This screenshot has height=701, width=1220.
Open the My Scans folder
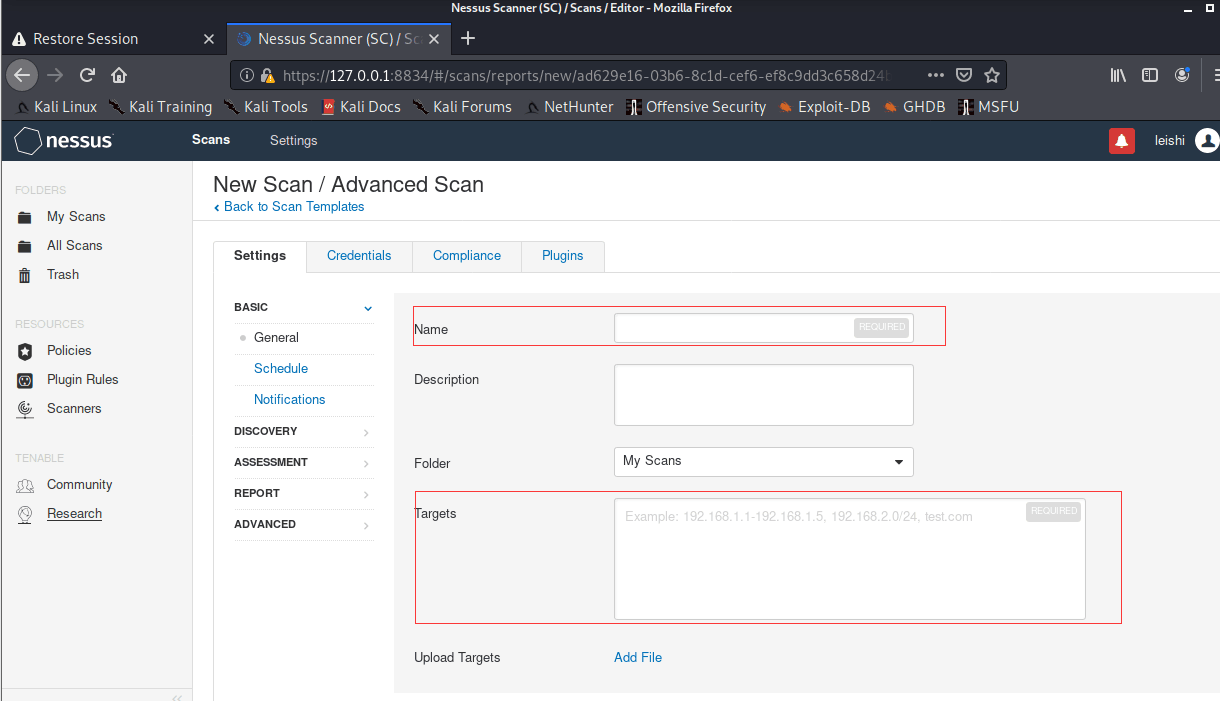point(76,216)
